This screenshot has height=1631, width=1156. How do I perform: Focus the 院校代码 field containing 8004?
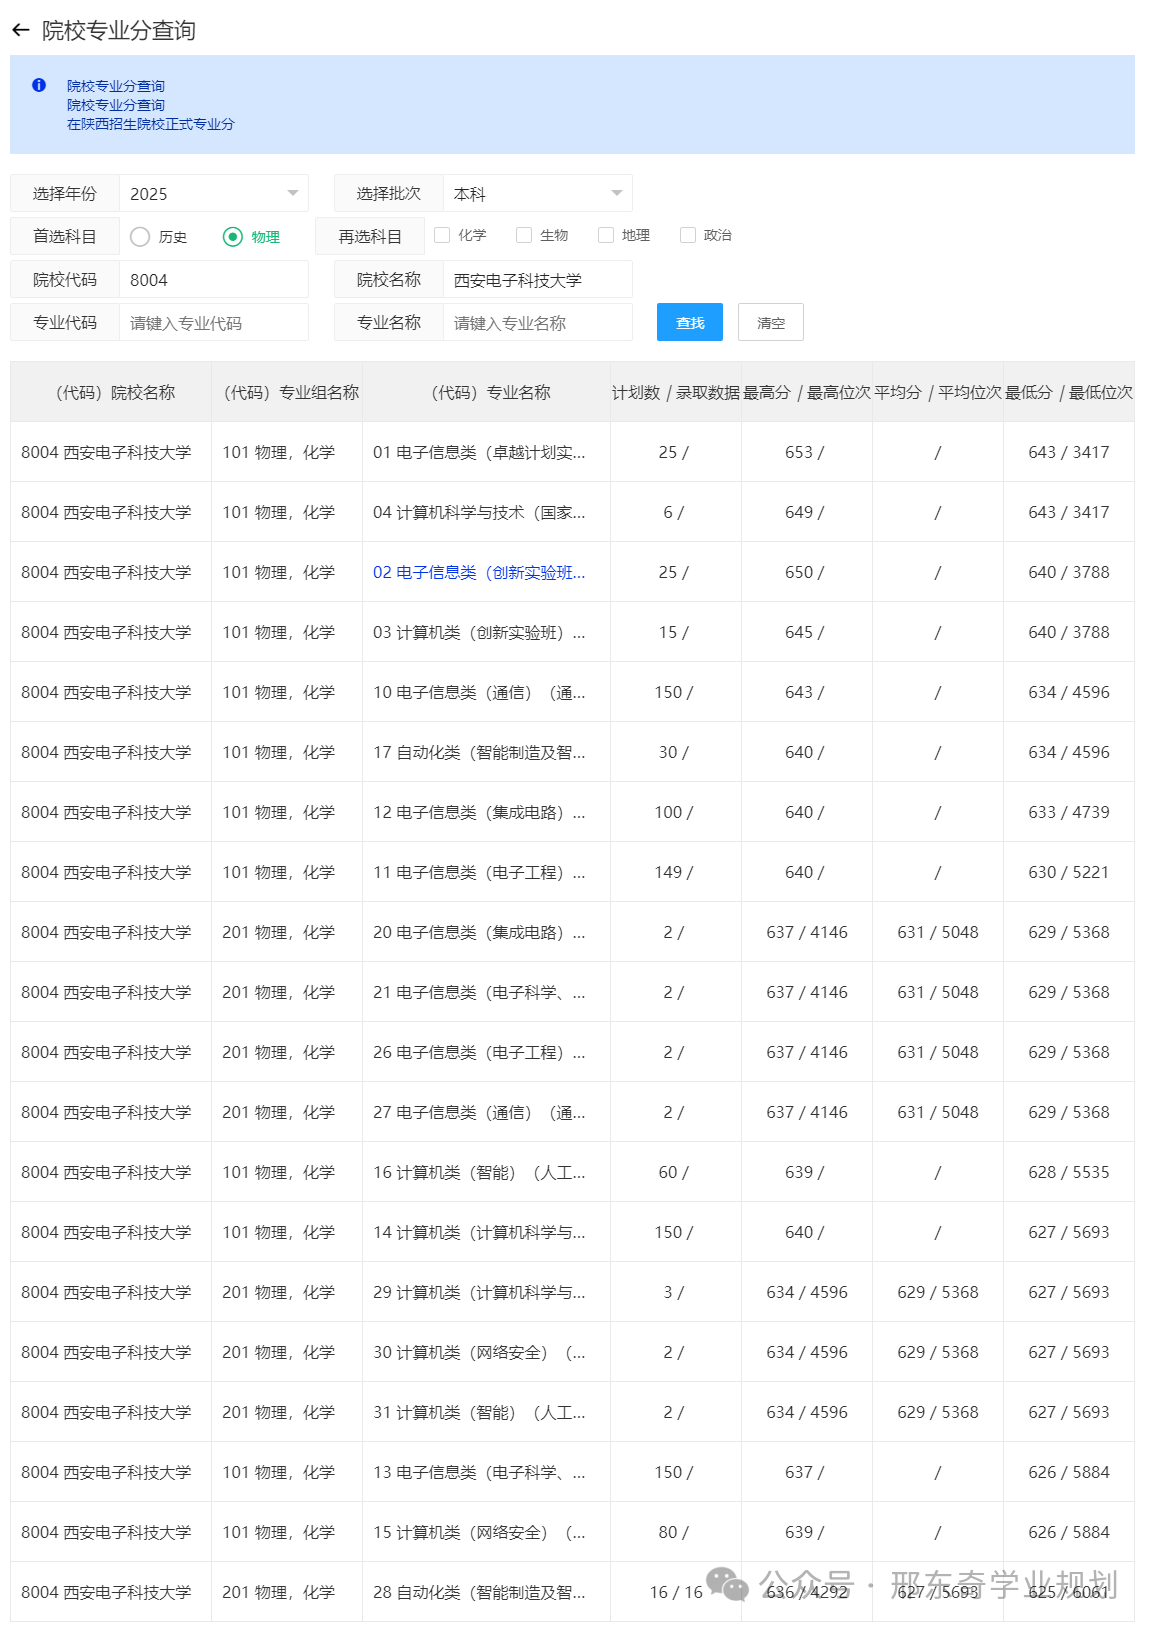(213, 280)
